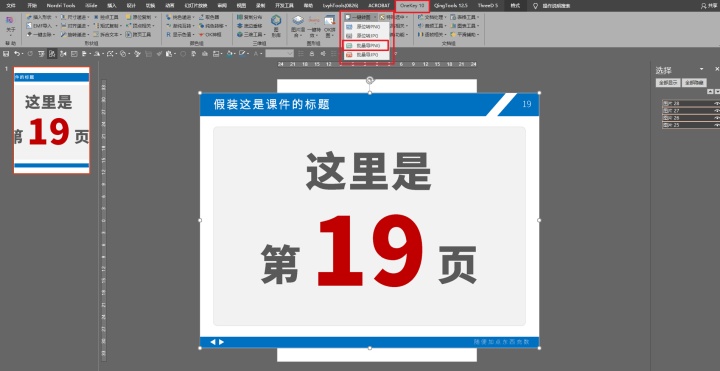
Task: Open EMF导入 dropdown
Action: click(41, 26)
